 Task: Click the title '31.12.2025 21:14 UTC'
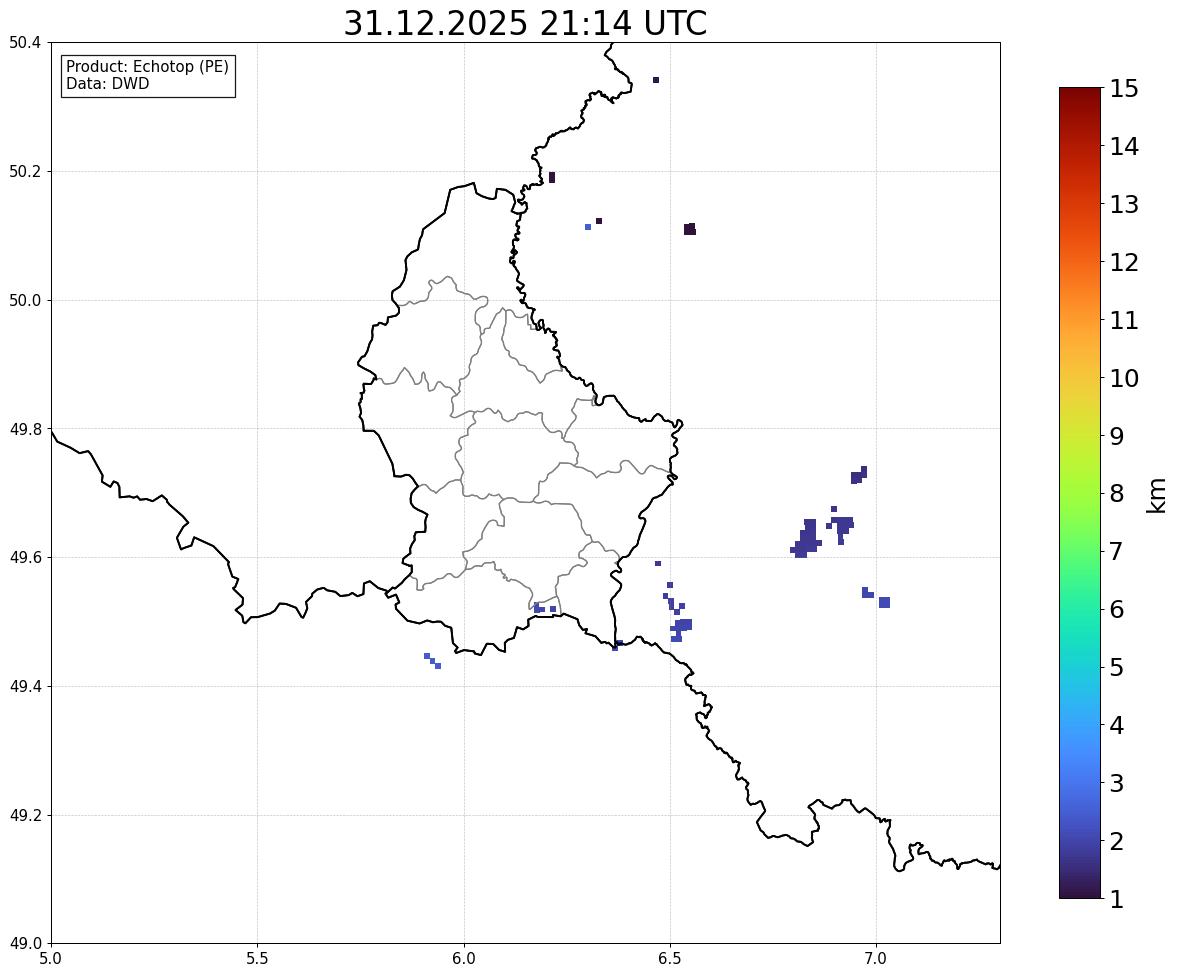[525, 23]
